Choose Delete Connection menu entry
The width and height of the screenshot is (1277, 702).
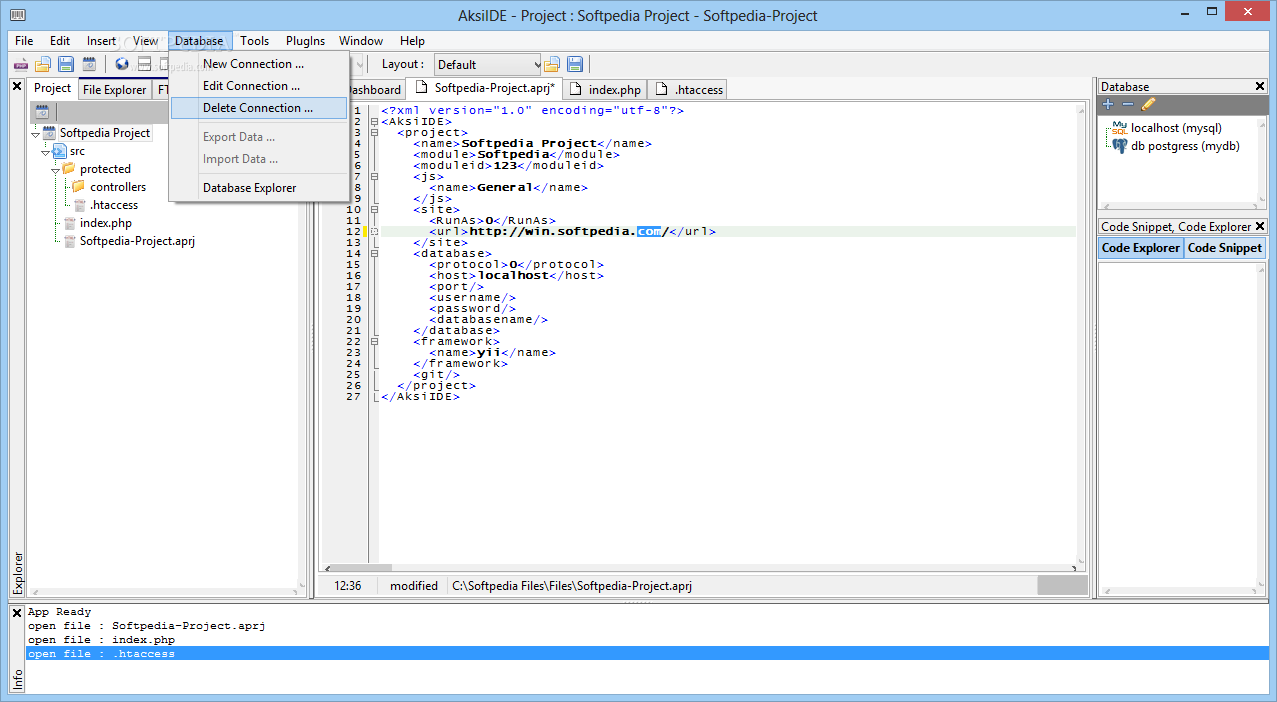pyautogui.click(x=259, y=108)
